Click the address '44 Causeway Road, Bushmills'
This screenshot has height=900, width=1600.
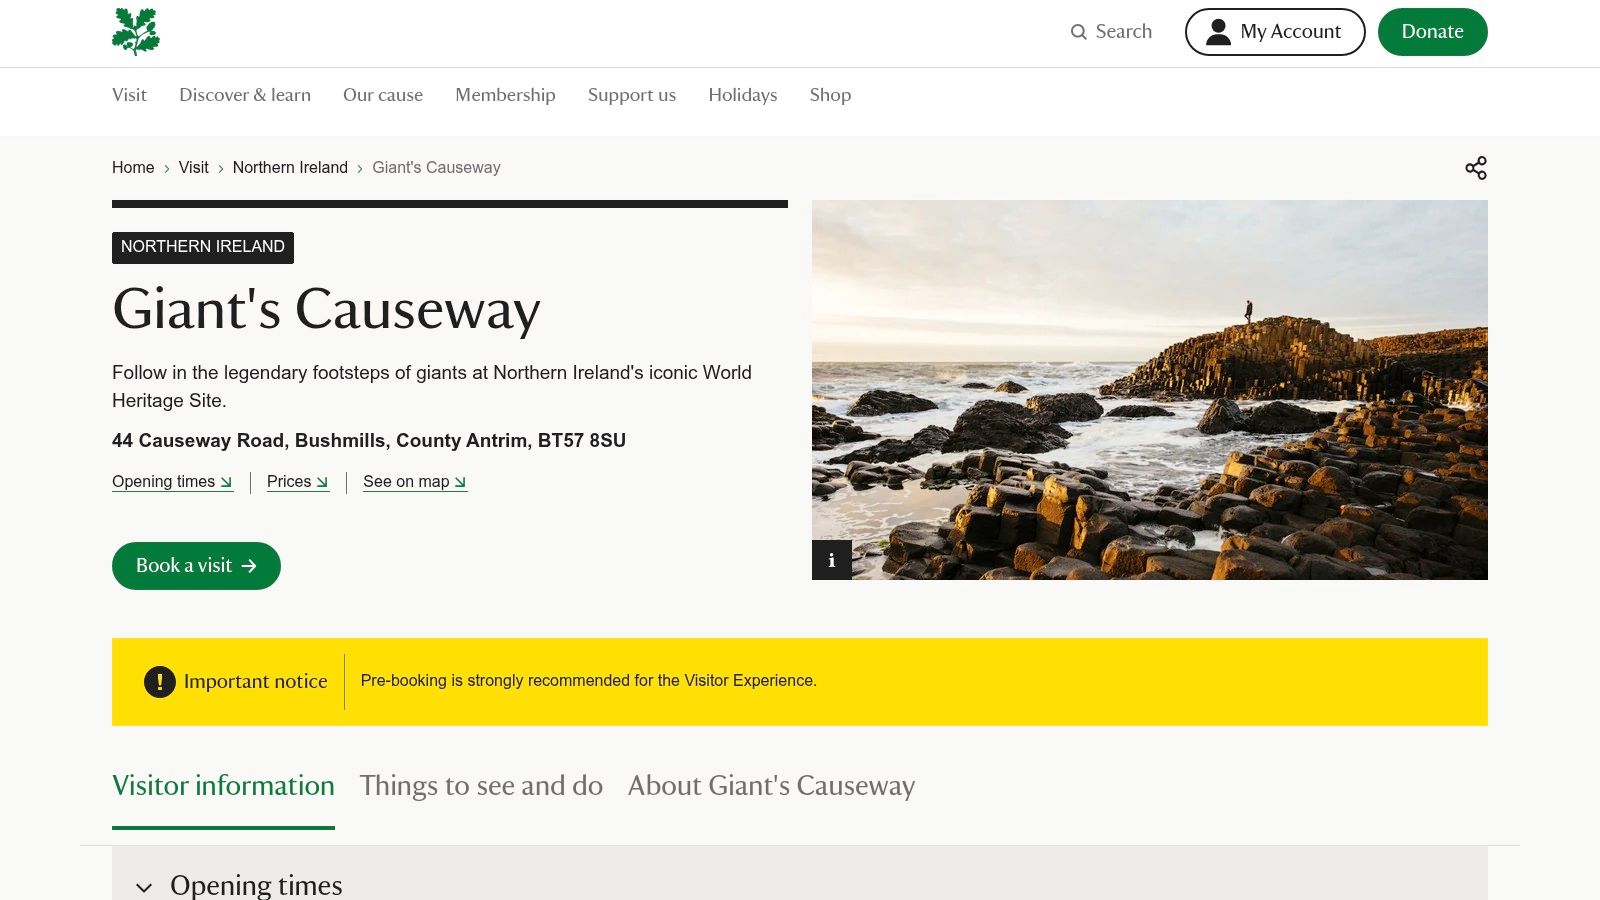pos(369,441)
